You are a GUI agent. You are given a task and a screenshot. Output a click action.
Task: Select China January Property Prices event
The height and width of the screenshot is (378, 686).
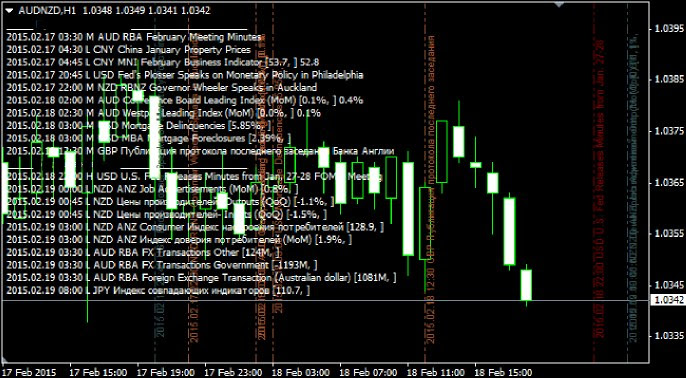(129, 49)
